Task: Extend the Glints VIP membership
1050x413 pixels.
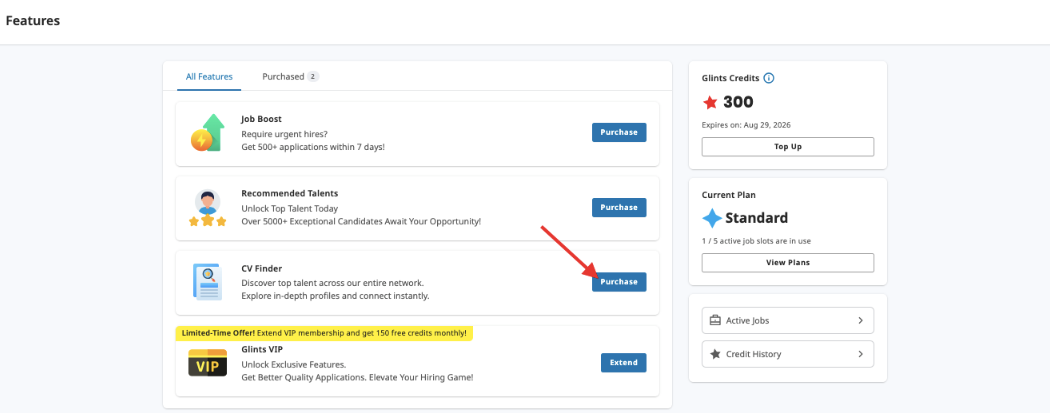Action: tap(623, 363)
